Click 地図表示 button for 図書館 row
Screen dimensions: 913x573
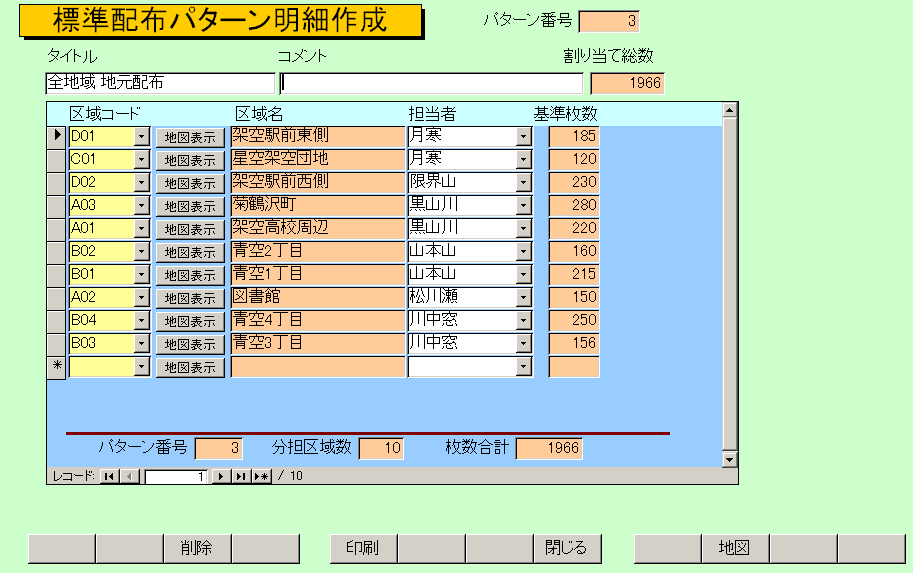(190, 298)
